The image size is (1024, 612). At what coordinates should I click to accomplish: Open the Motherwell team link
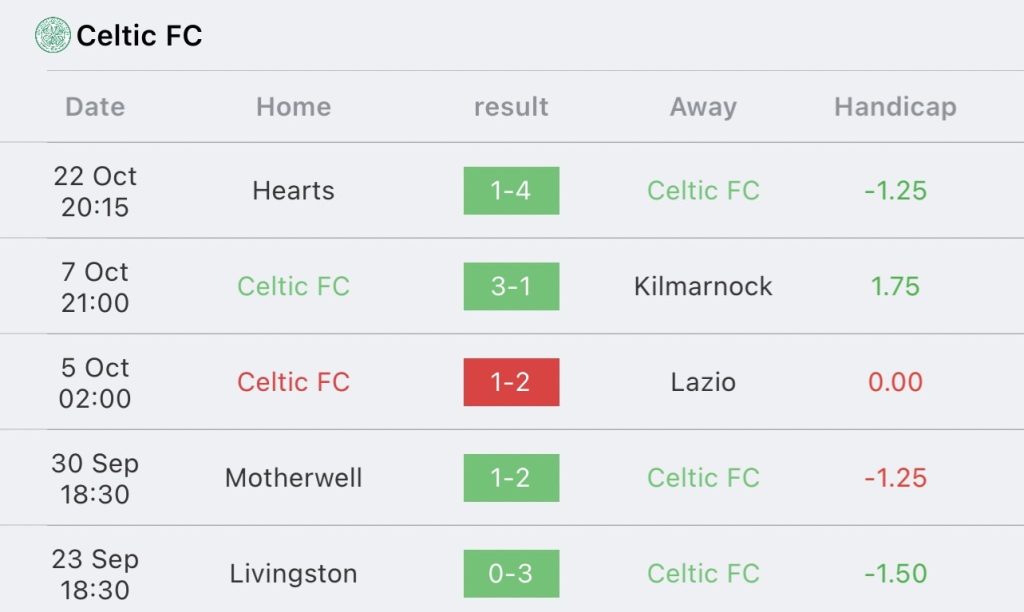pos(293,477)
